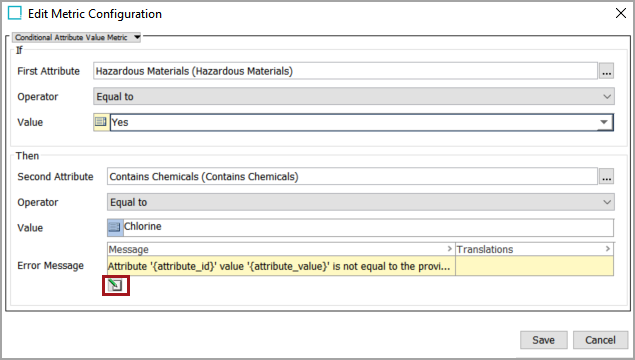Open the Conditional Attribute Value Metric dropdown
The height and width of the screenshot is (360, 635).
pyautogui.click(x=77, y=37)
